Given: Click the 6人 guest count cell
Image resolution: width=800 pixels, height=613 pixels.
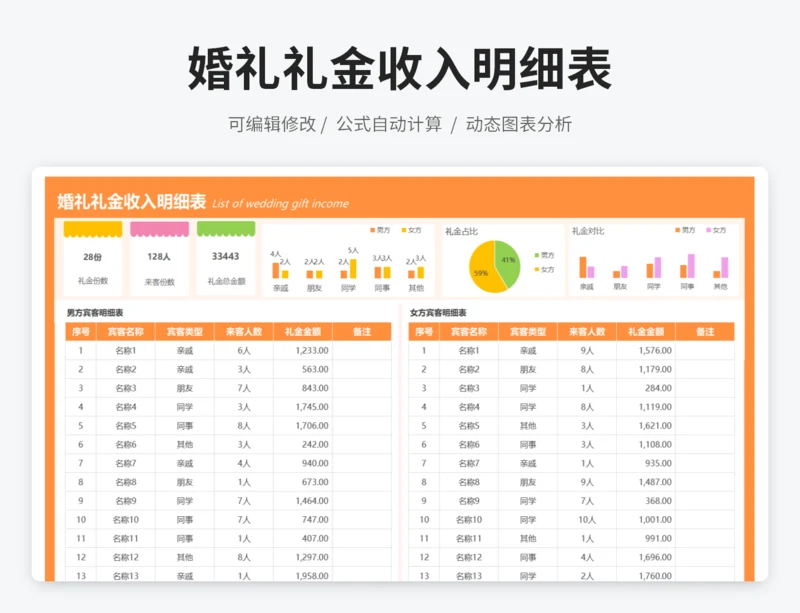Looking at the screenshot, I should coord(244,351).
